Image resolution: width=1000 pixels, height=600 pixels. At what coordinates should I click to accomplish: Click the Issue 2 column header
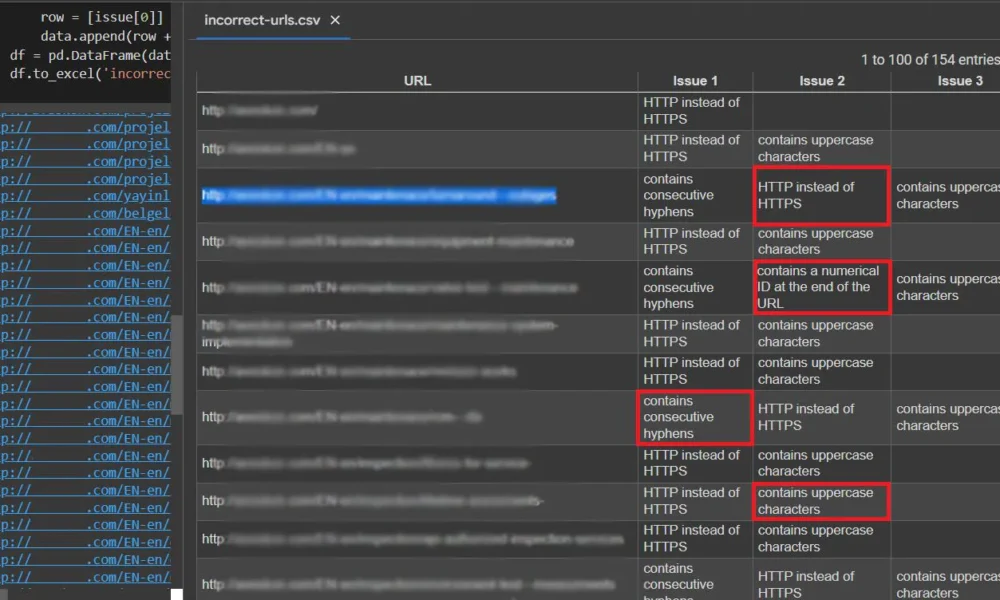(x=821, y=81)
